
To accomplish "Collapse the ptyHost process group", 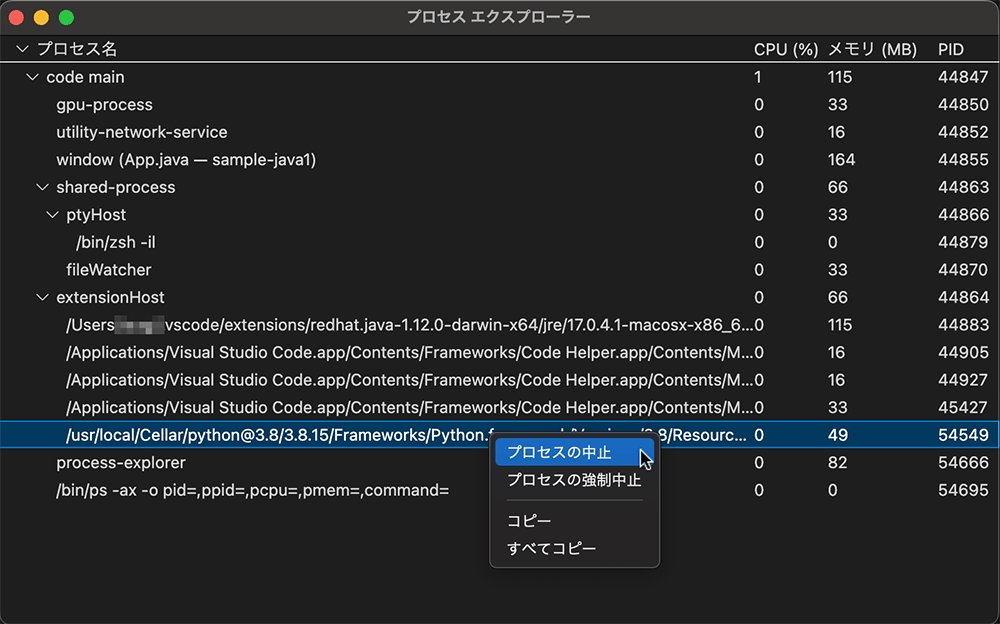I will pyautogui.click(x=52, y=215).
